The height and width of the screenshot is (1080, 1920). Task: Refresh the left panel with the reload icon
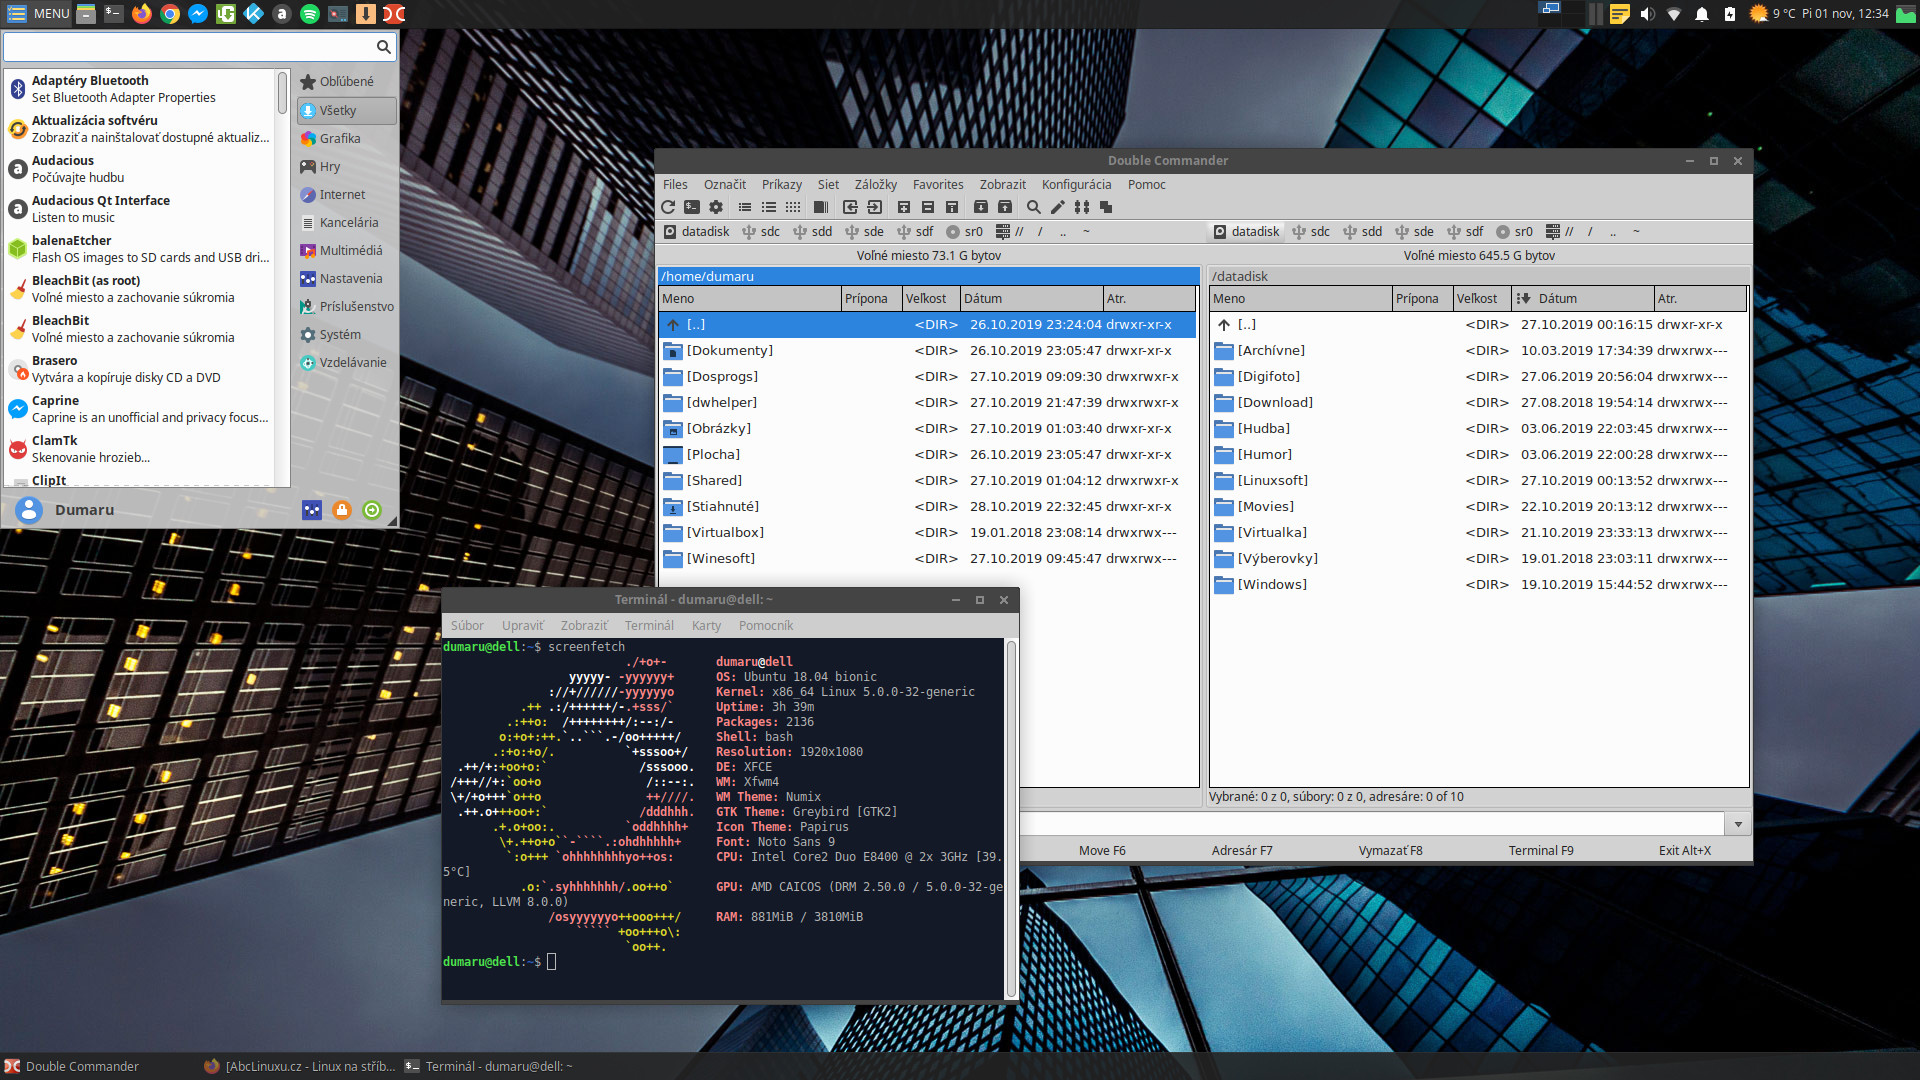(668, 207)
